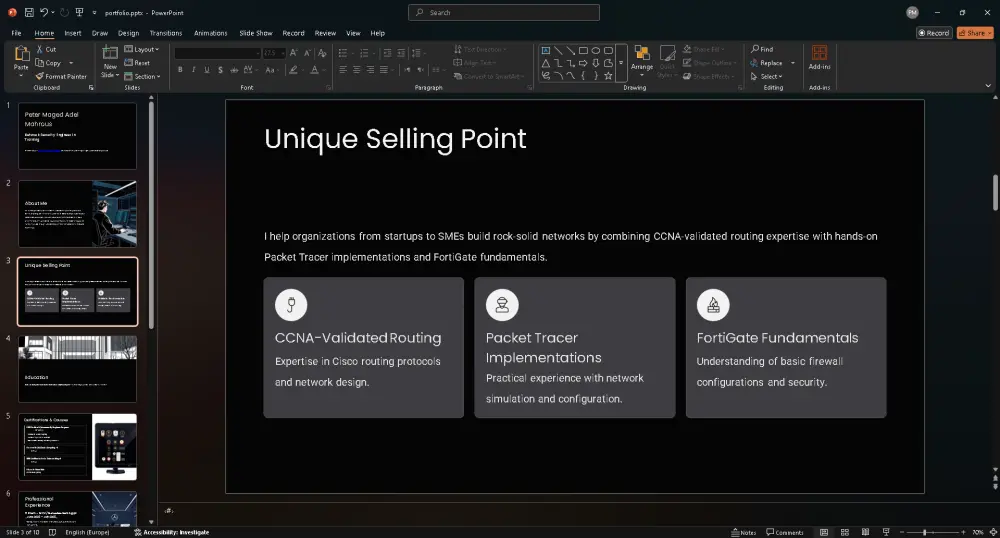Open Section dropdown
The height and width of the screenshot is (538, 1000).
(x=142, y=76)
